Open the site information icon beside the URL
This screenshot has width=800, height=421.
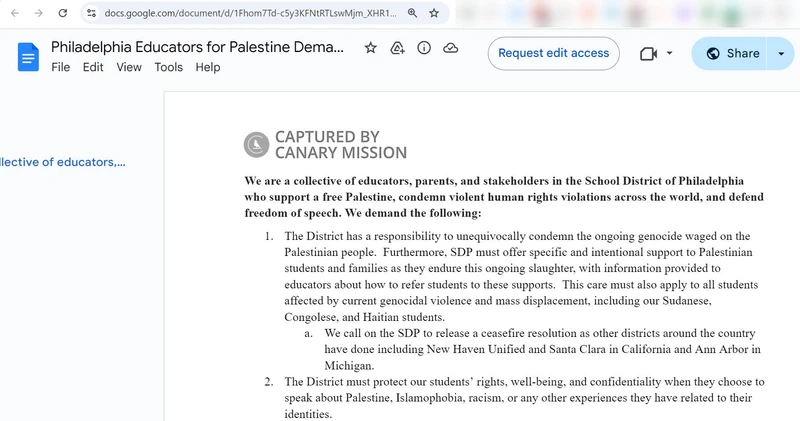91,14
